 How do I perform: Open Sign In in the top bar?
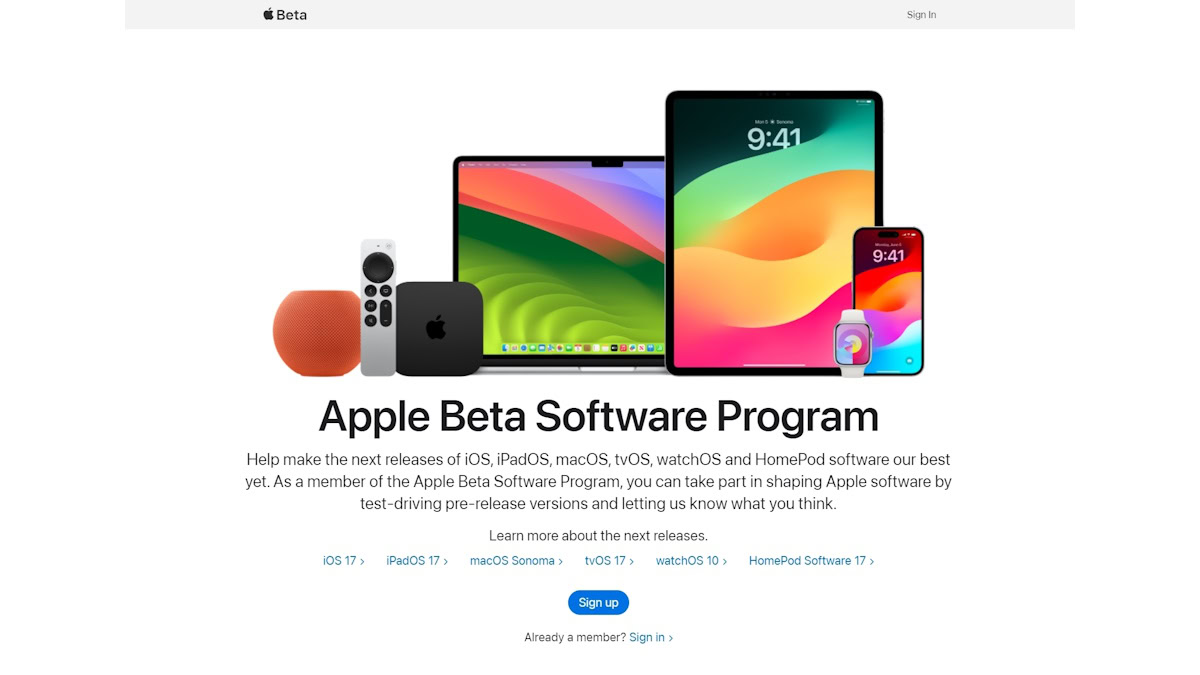point(921,15)
